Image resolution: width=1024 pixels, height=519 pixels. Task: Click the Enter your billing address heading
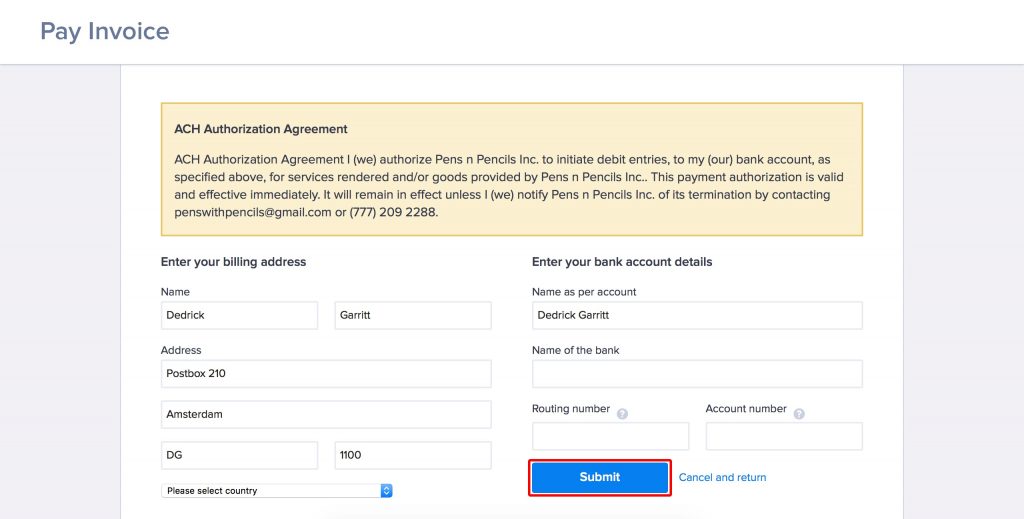tap(233, 262)
